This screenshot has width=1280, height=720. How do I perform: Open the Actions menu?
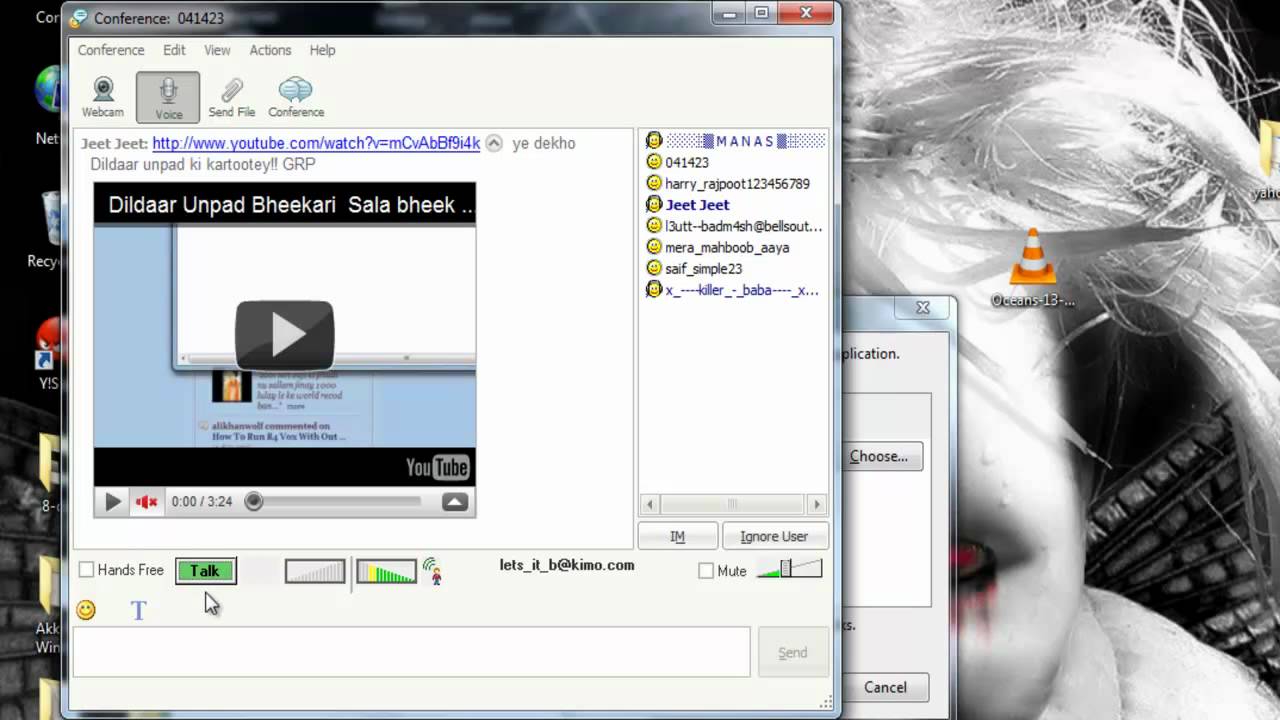click(x=270, y=50)
